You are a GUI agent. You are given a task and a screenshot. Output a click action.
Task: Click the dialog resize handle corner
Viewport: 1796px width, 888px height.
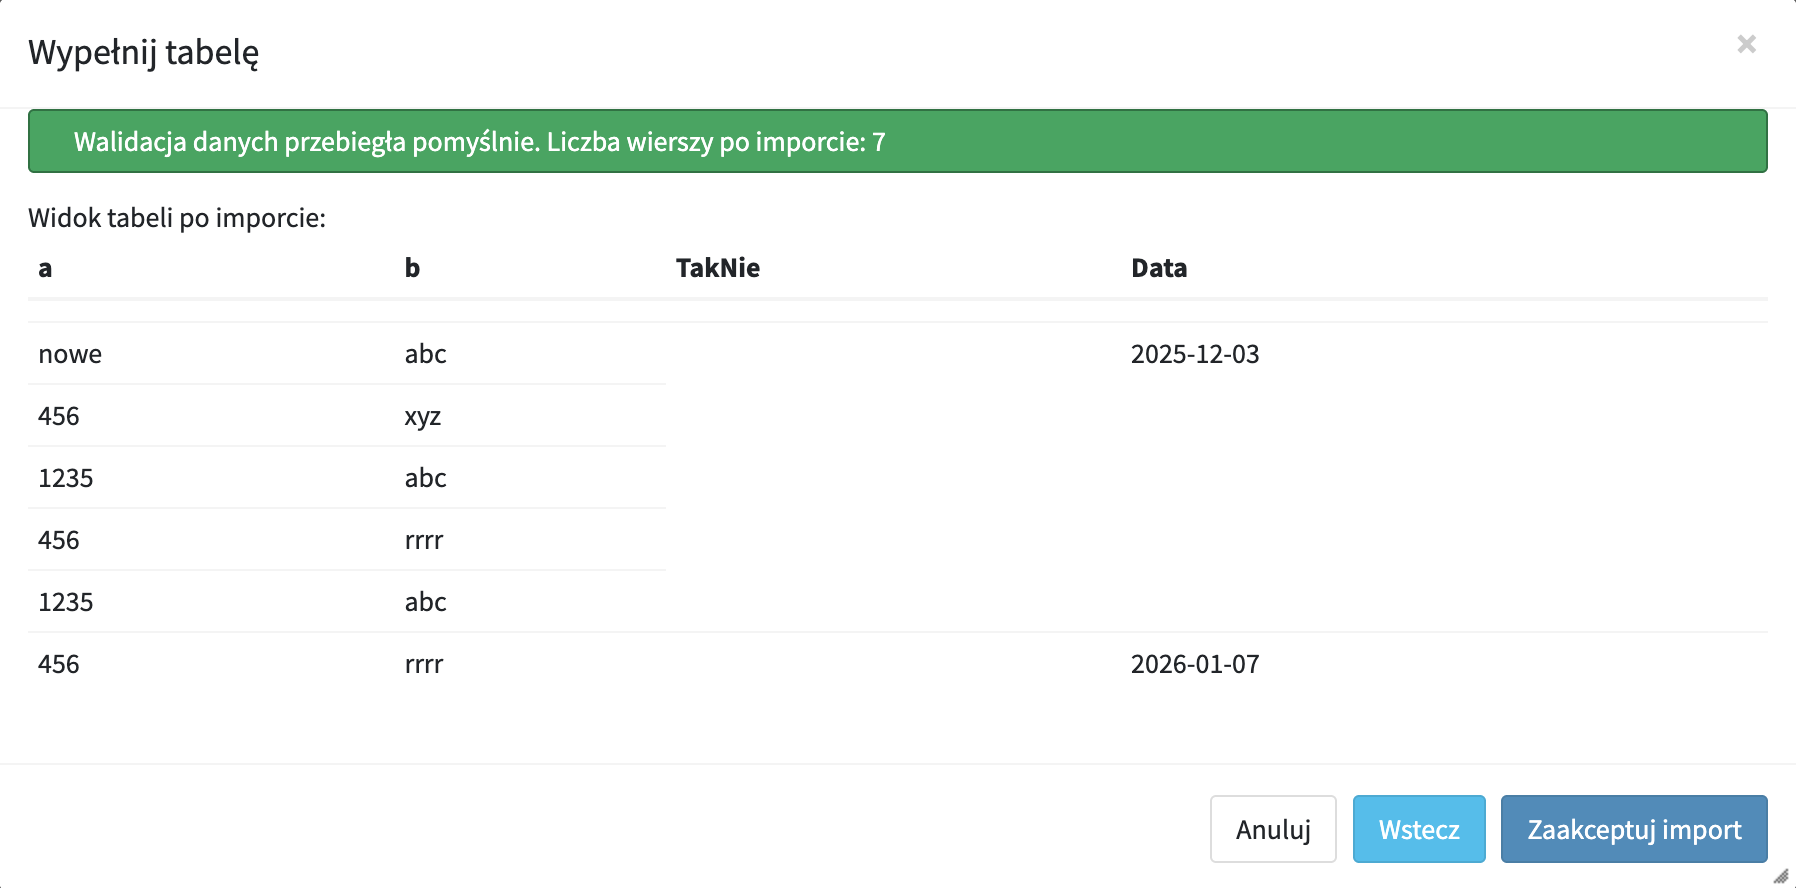(1781, 876)
